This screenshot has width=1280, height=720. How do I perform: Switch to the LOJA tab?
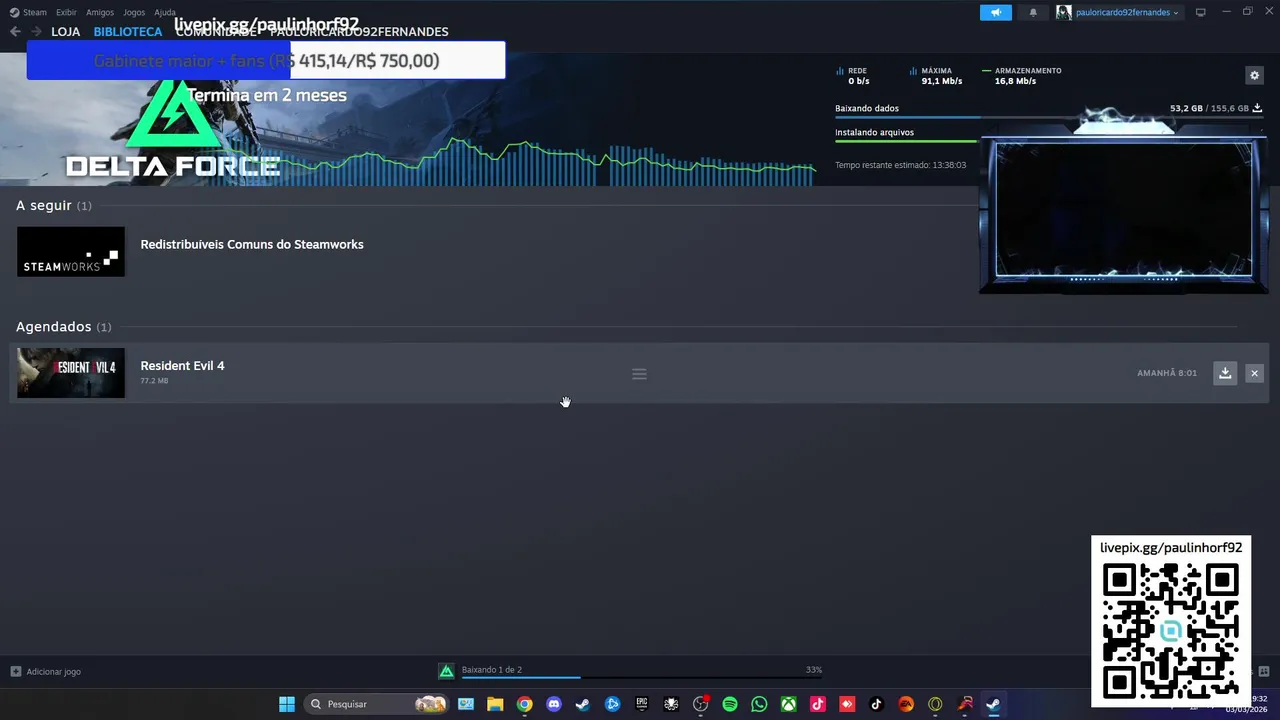click(66, 32)
